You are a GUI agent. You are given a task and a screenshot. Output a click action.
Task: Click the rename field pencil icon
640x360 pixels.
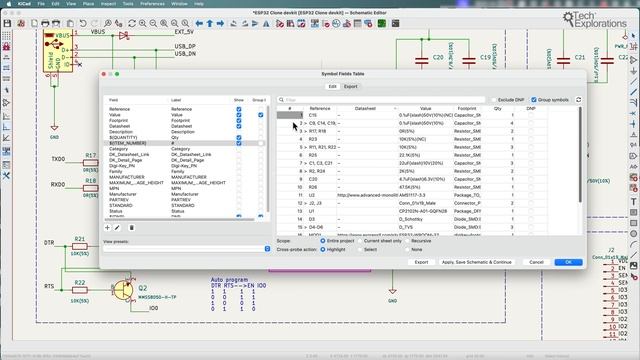click(117, 228)
